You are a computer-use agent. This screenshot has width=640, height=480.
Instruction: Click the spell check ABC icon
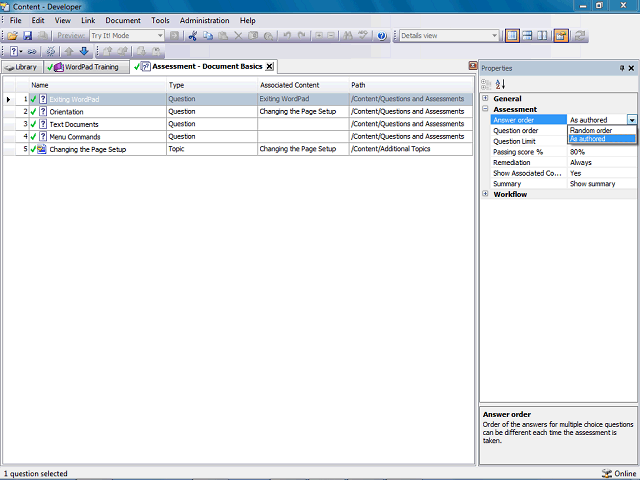pyautogui.click(x=363, y=36)
